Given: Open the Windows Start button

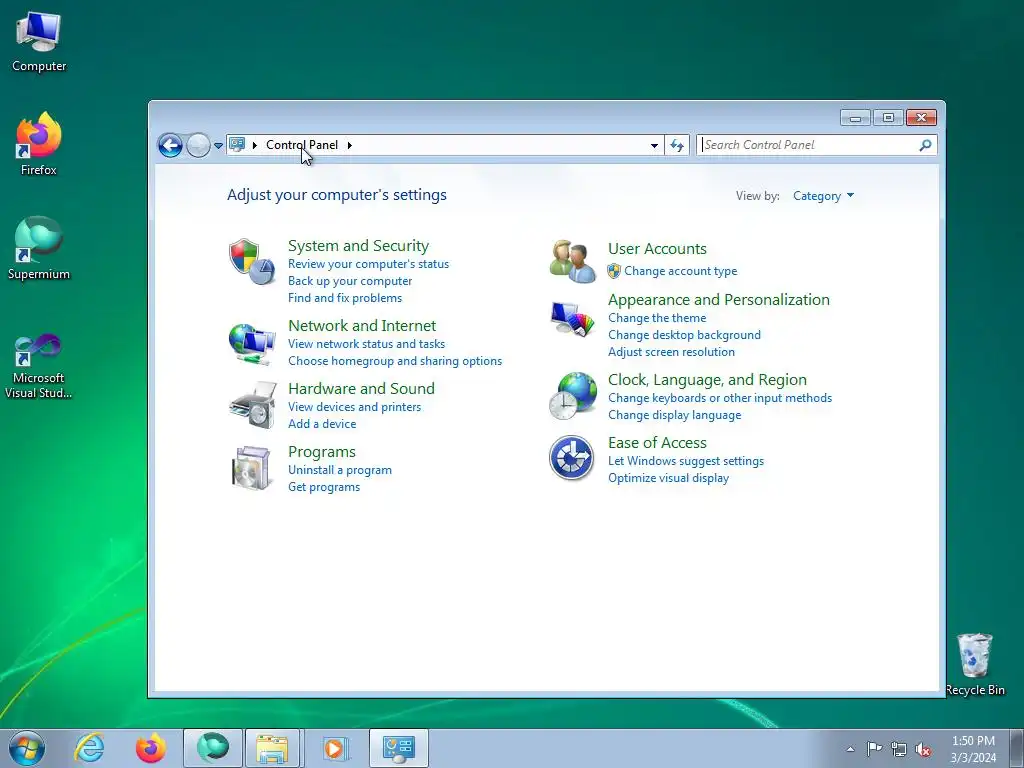Looking at the screenshot, I should [x=27, y=748].
